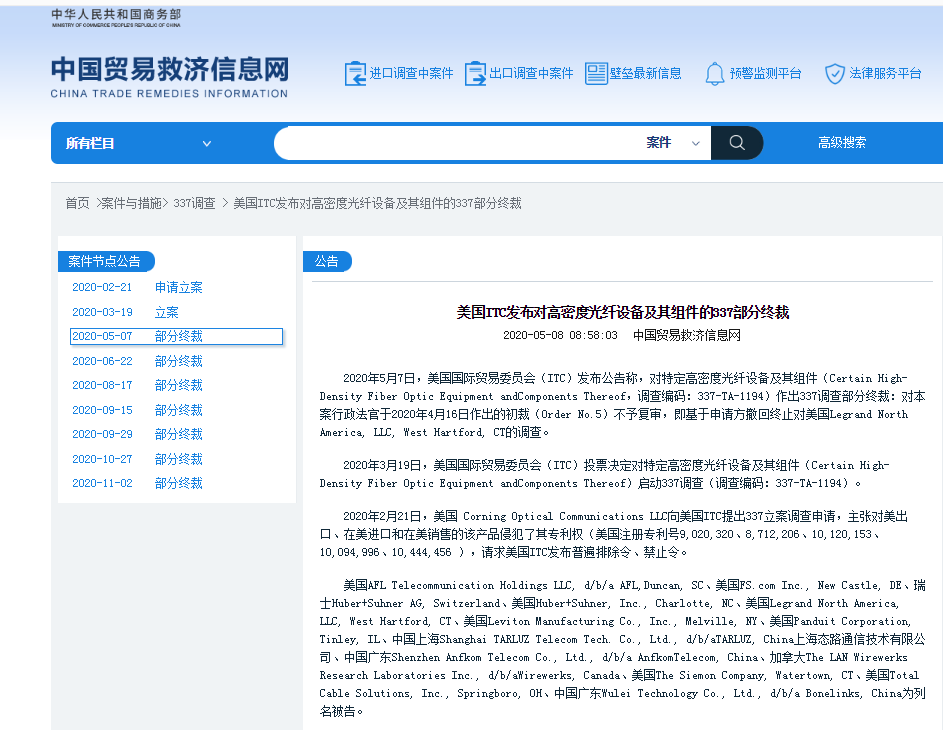Open the 2020-09-15 部分终裁 entry
Screen dimensions: 943x730
tap(137, 410)
